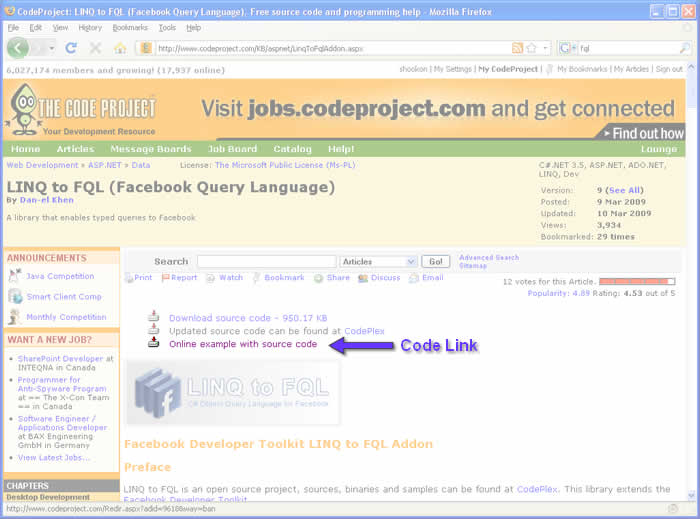The image size is (700, 519).
Task: Click the search magnifier icon in search box
Action: pos(684,48)
